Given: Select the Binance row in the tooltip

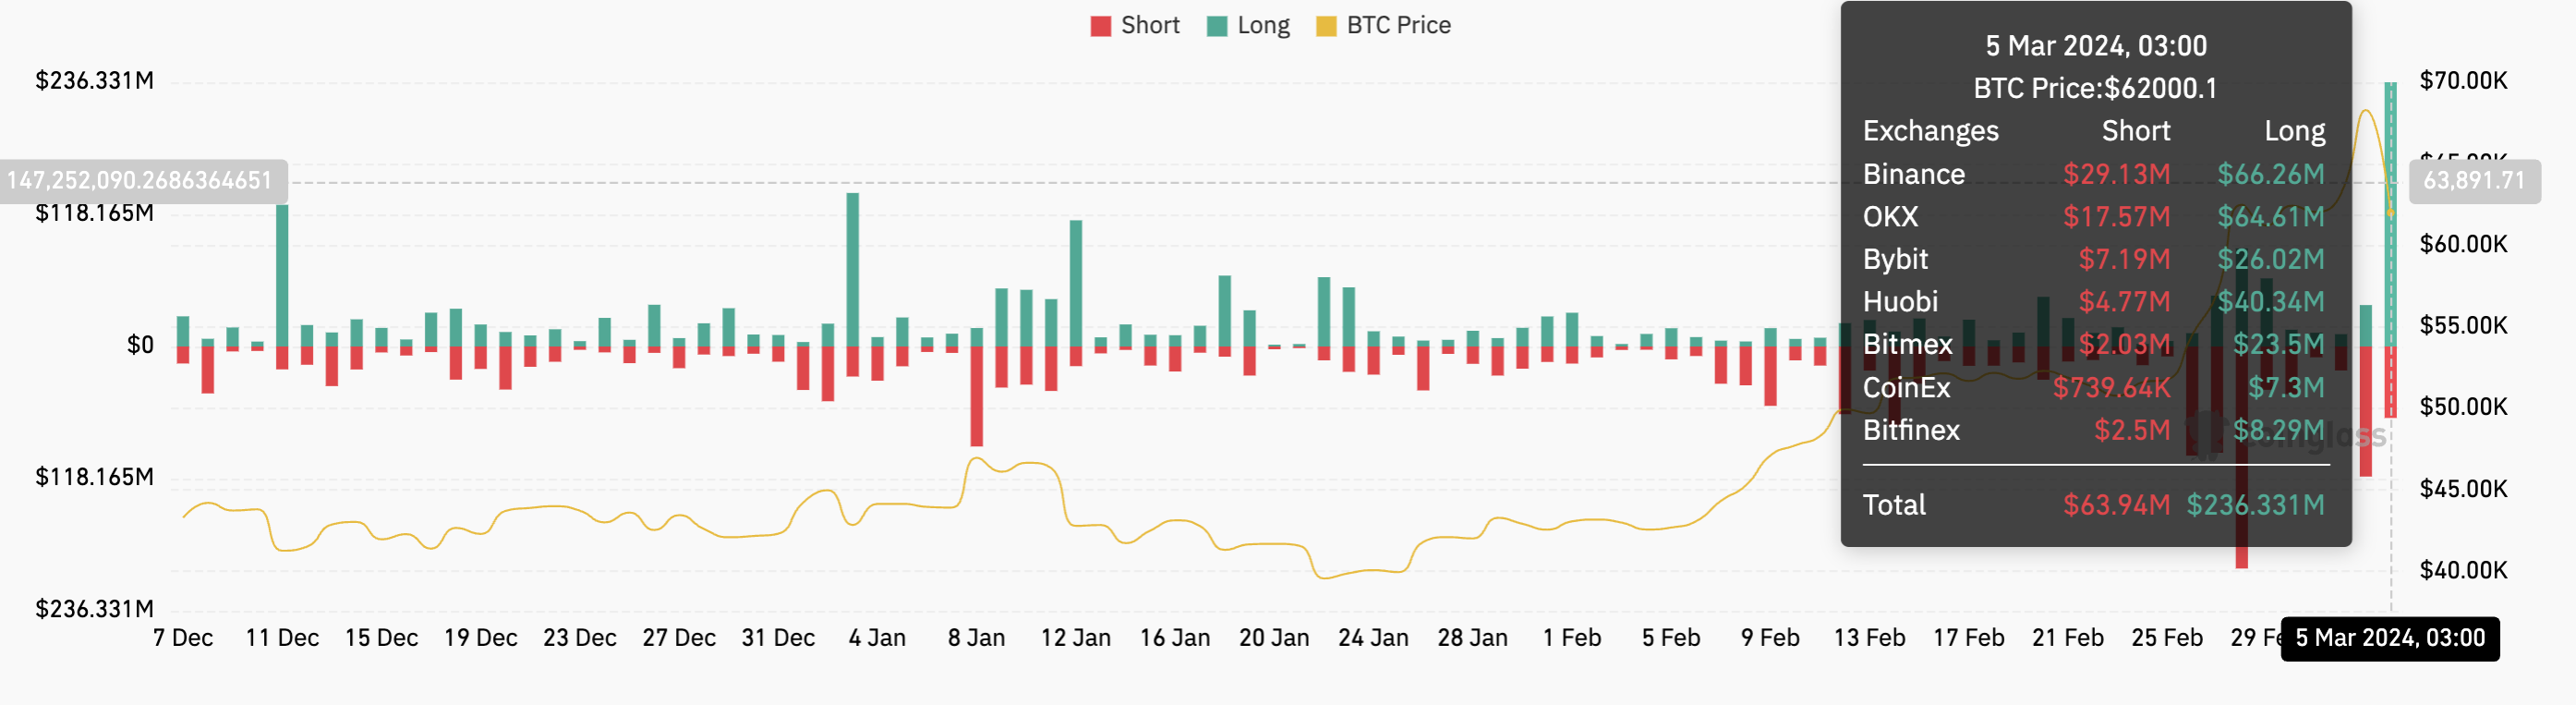Looking at the screenshot, I should 2093,174.
